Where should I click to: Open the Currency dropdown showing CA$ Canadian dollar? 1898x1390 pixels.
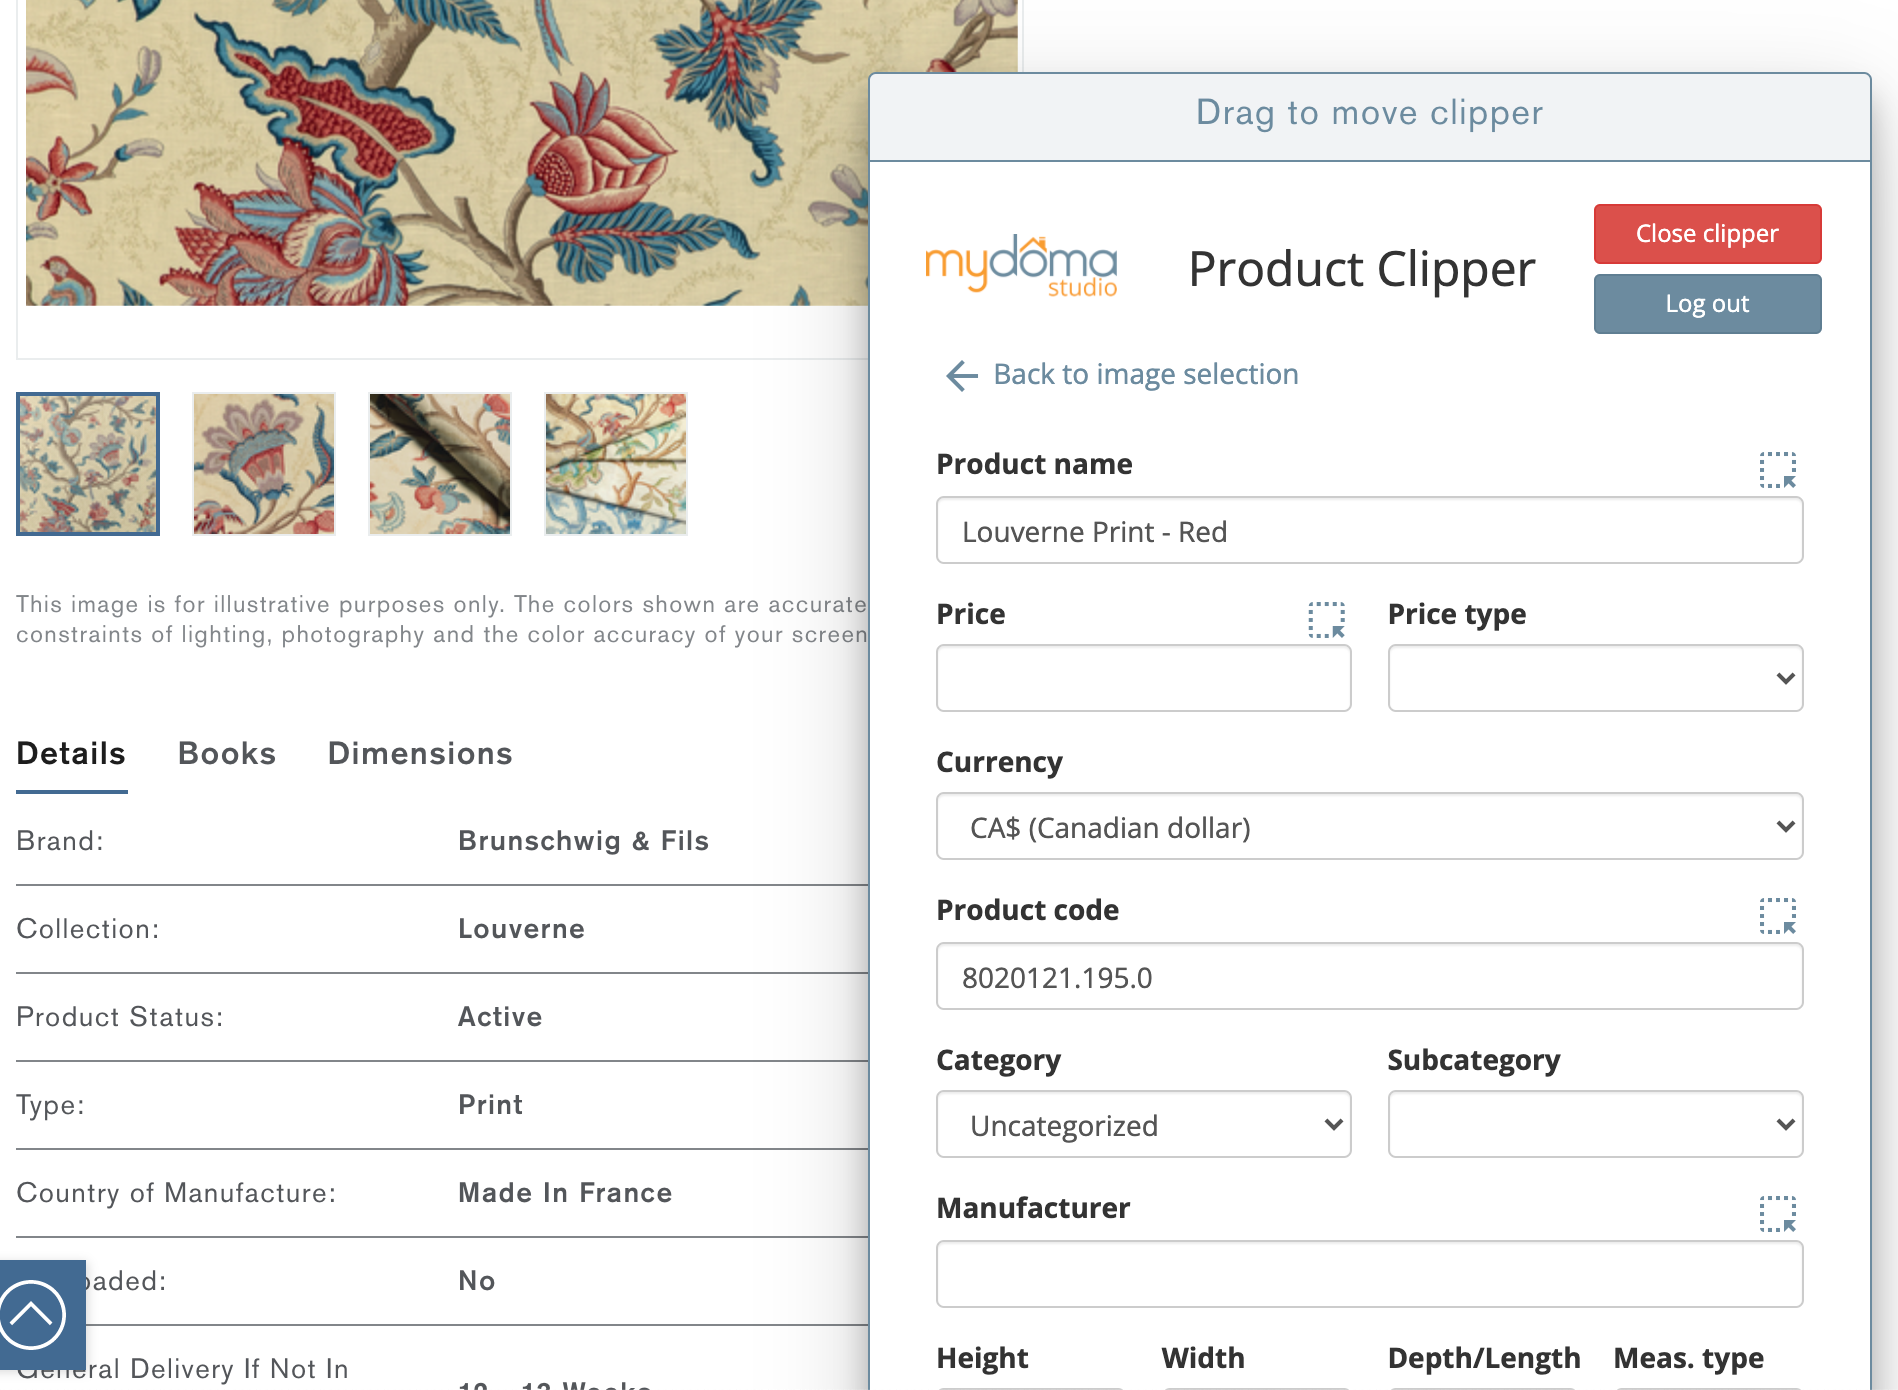(x=1368, y=827)
